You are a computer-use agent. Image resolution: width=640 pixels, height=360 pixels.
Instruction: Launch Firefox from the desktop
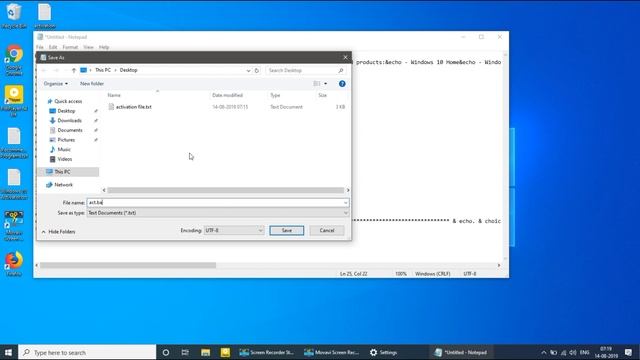14,263
